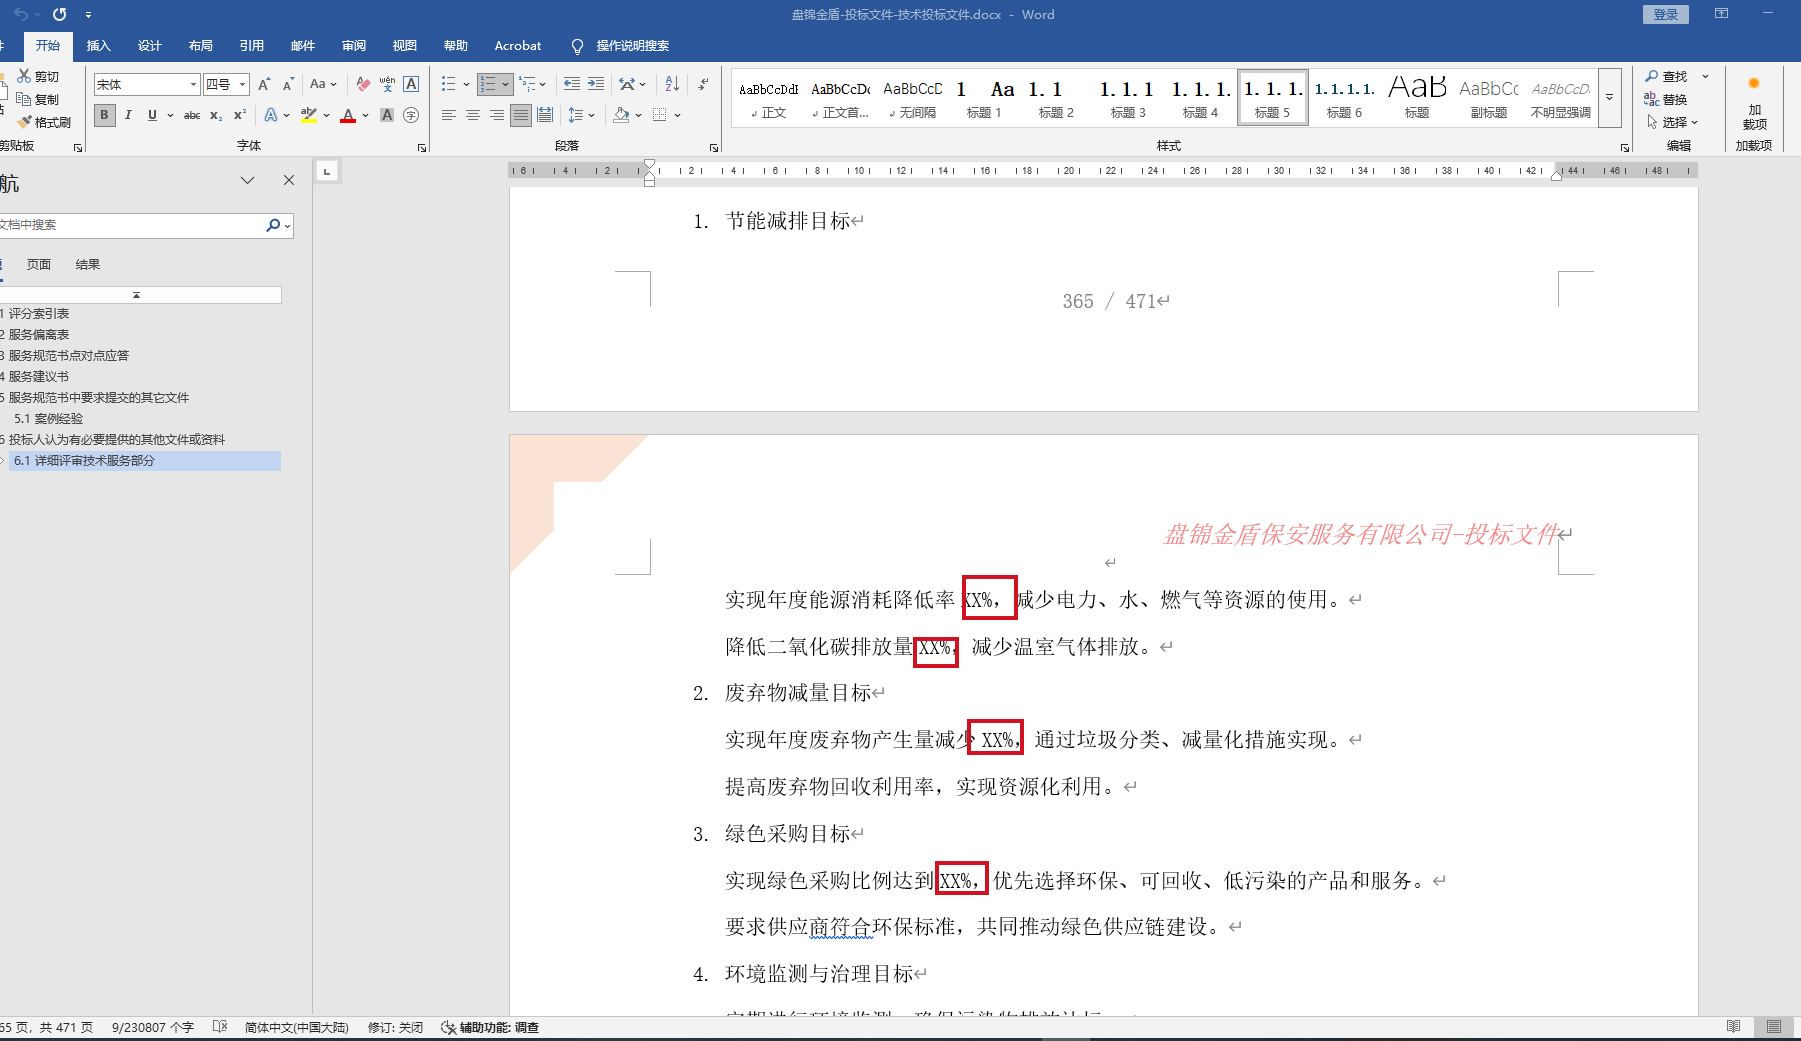Click the Tell Me lightbulb search
Image resolution: width=1801 pixels, height=1041 pixels.
point(577,46)
